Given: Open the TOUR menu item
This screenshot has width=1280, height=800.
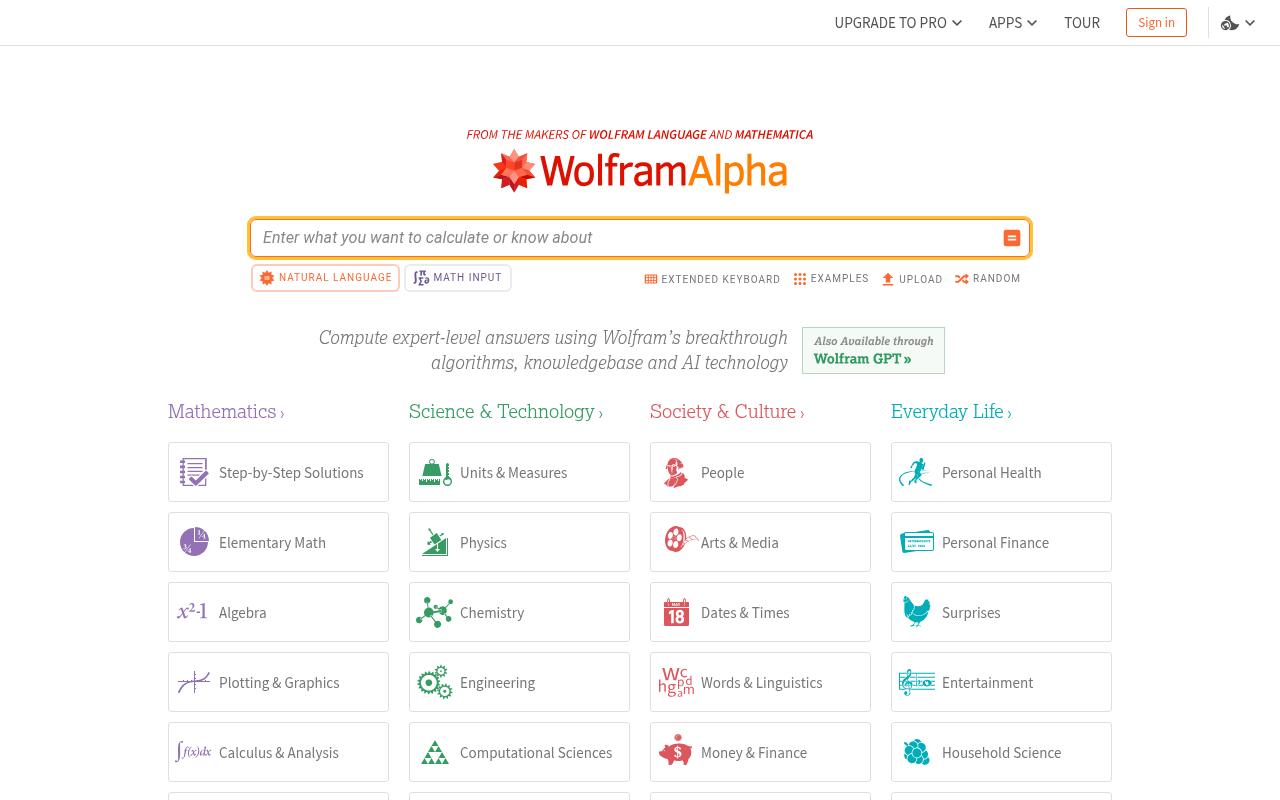Looking at the screenshot, I should [x=1081, y=21].
